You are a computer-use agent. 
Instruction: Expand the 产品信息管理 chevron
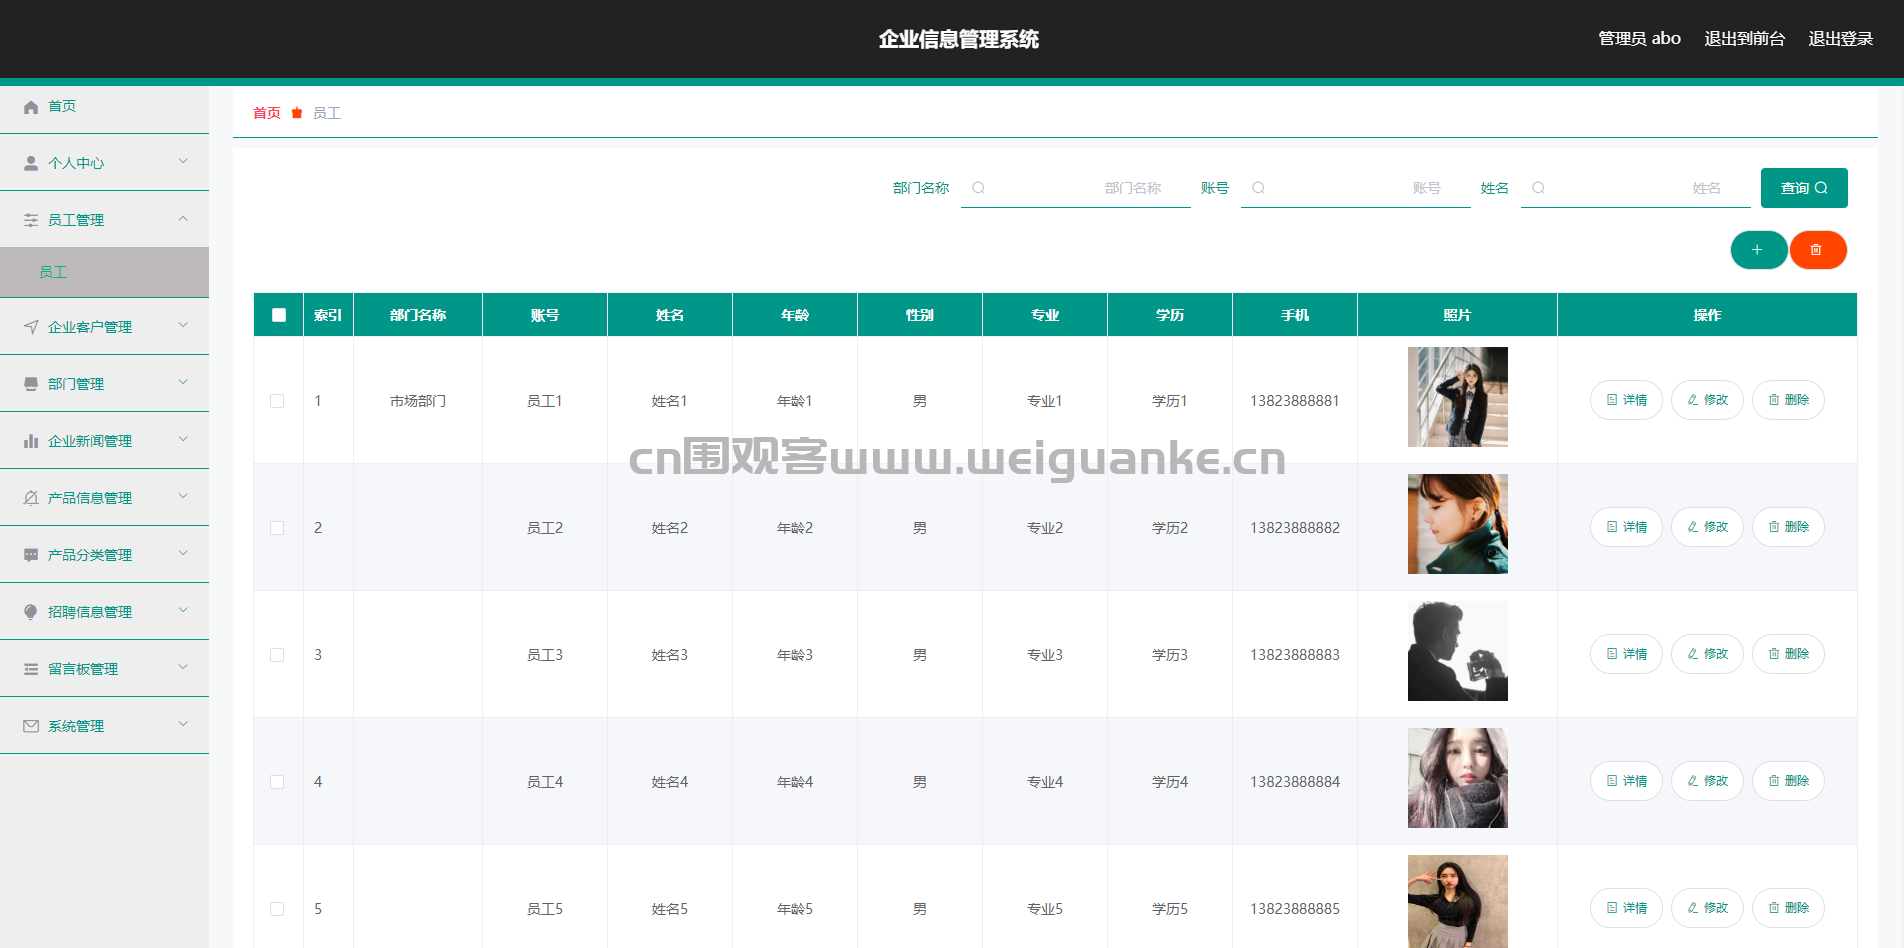(183, 496)
